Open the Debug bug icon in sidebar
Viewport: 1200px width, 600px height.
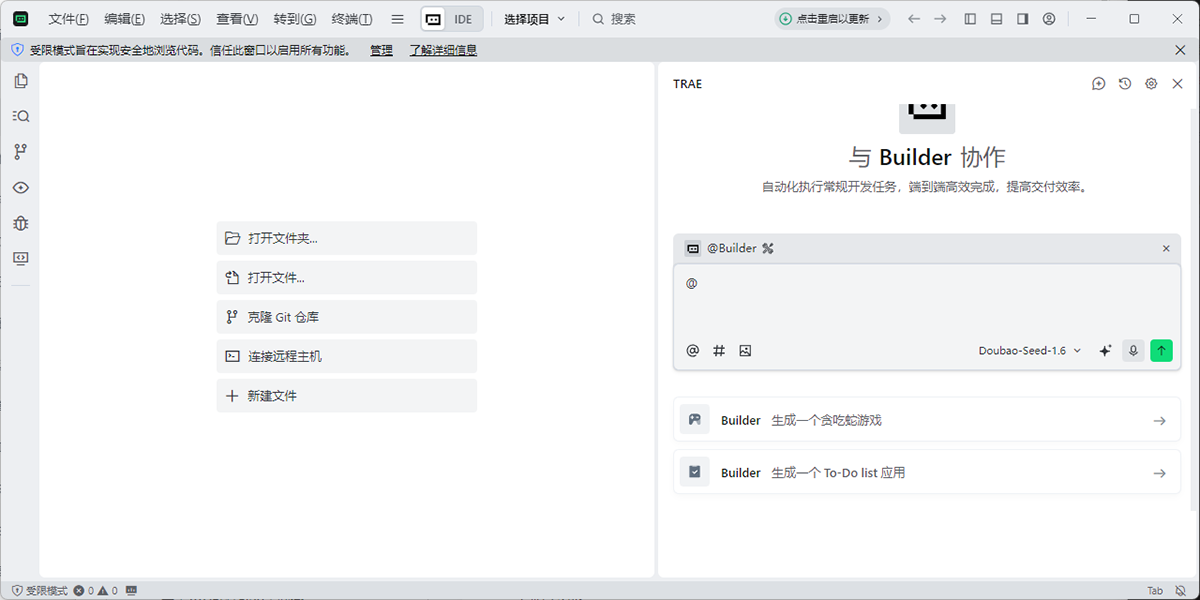click(20, 223)
